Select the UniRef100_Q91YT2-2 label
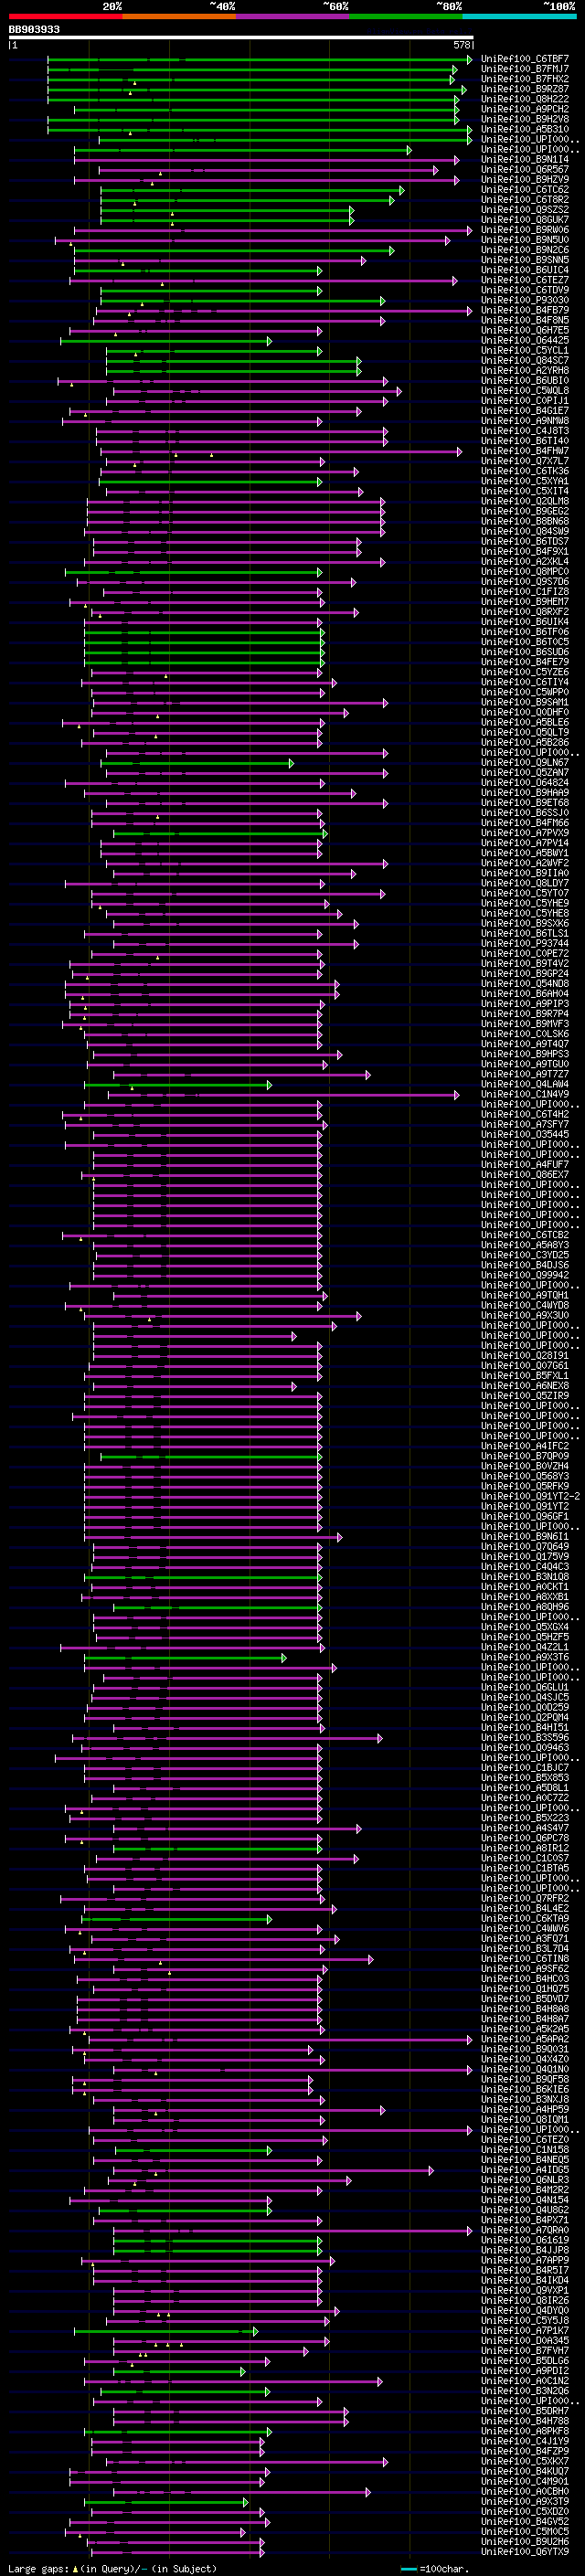Image resolution: width=585 pixels, height=2576 pixels. click(x=530, y=1496)
